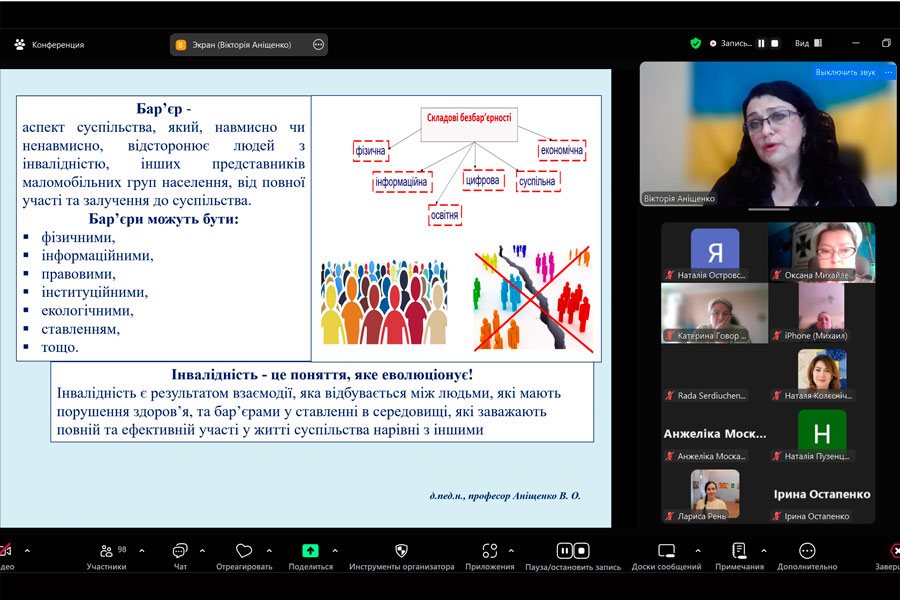Select Наталія Пузенц... participant tile

[x=822, y=433]
